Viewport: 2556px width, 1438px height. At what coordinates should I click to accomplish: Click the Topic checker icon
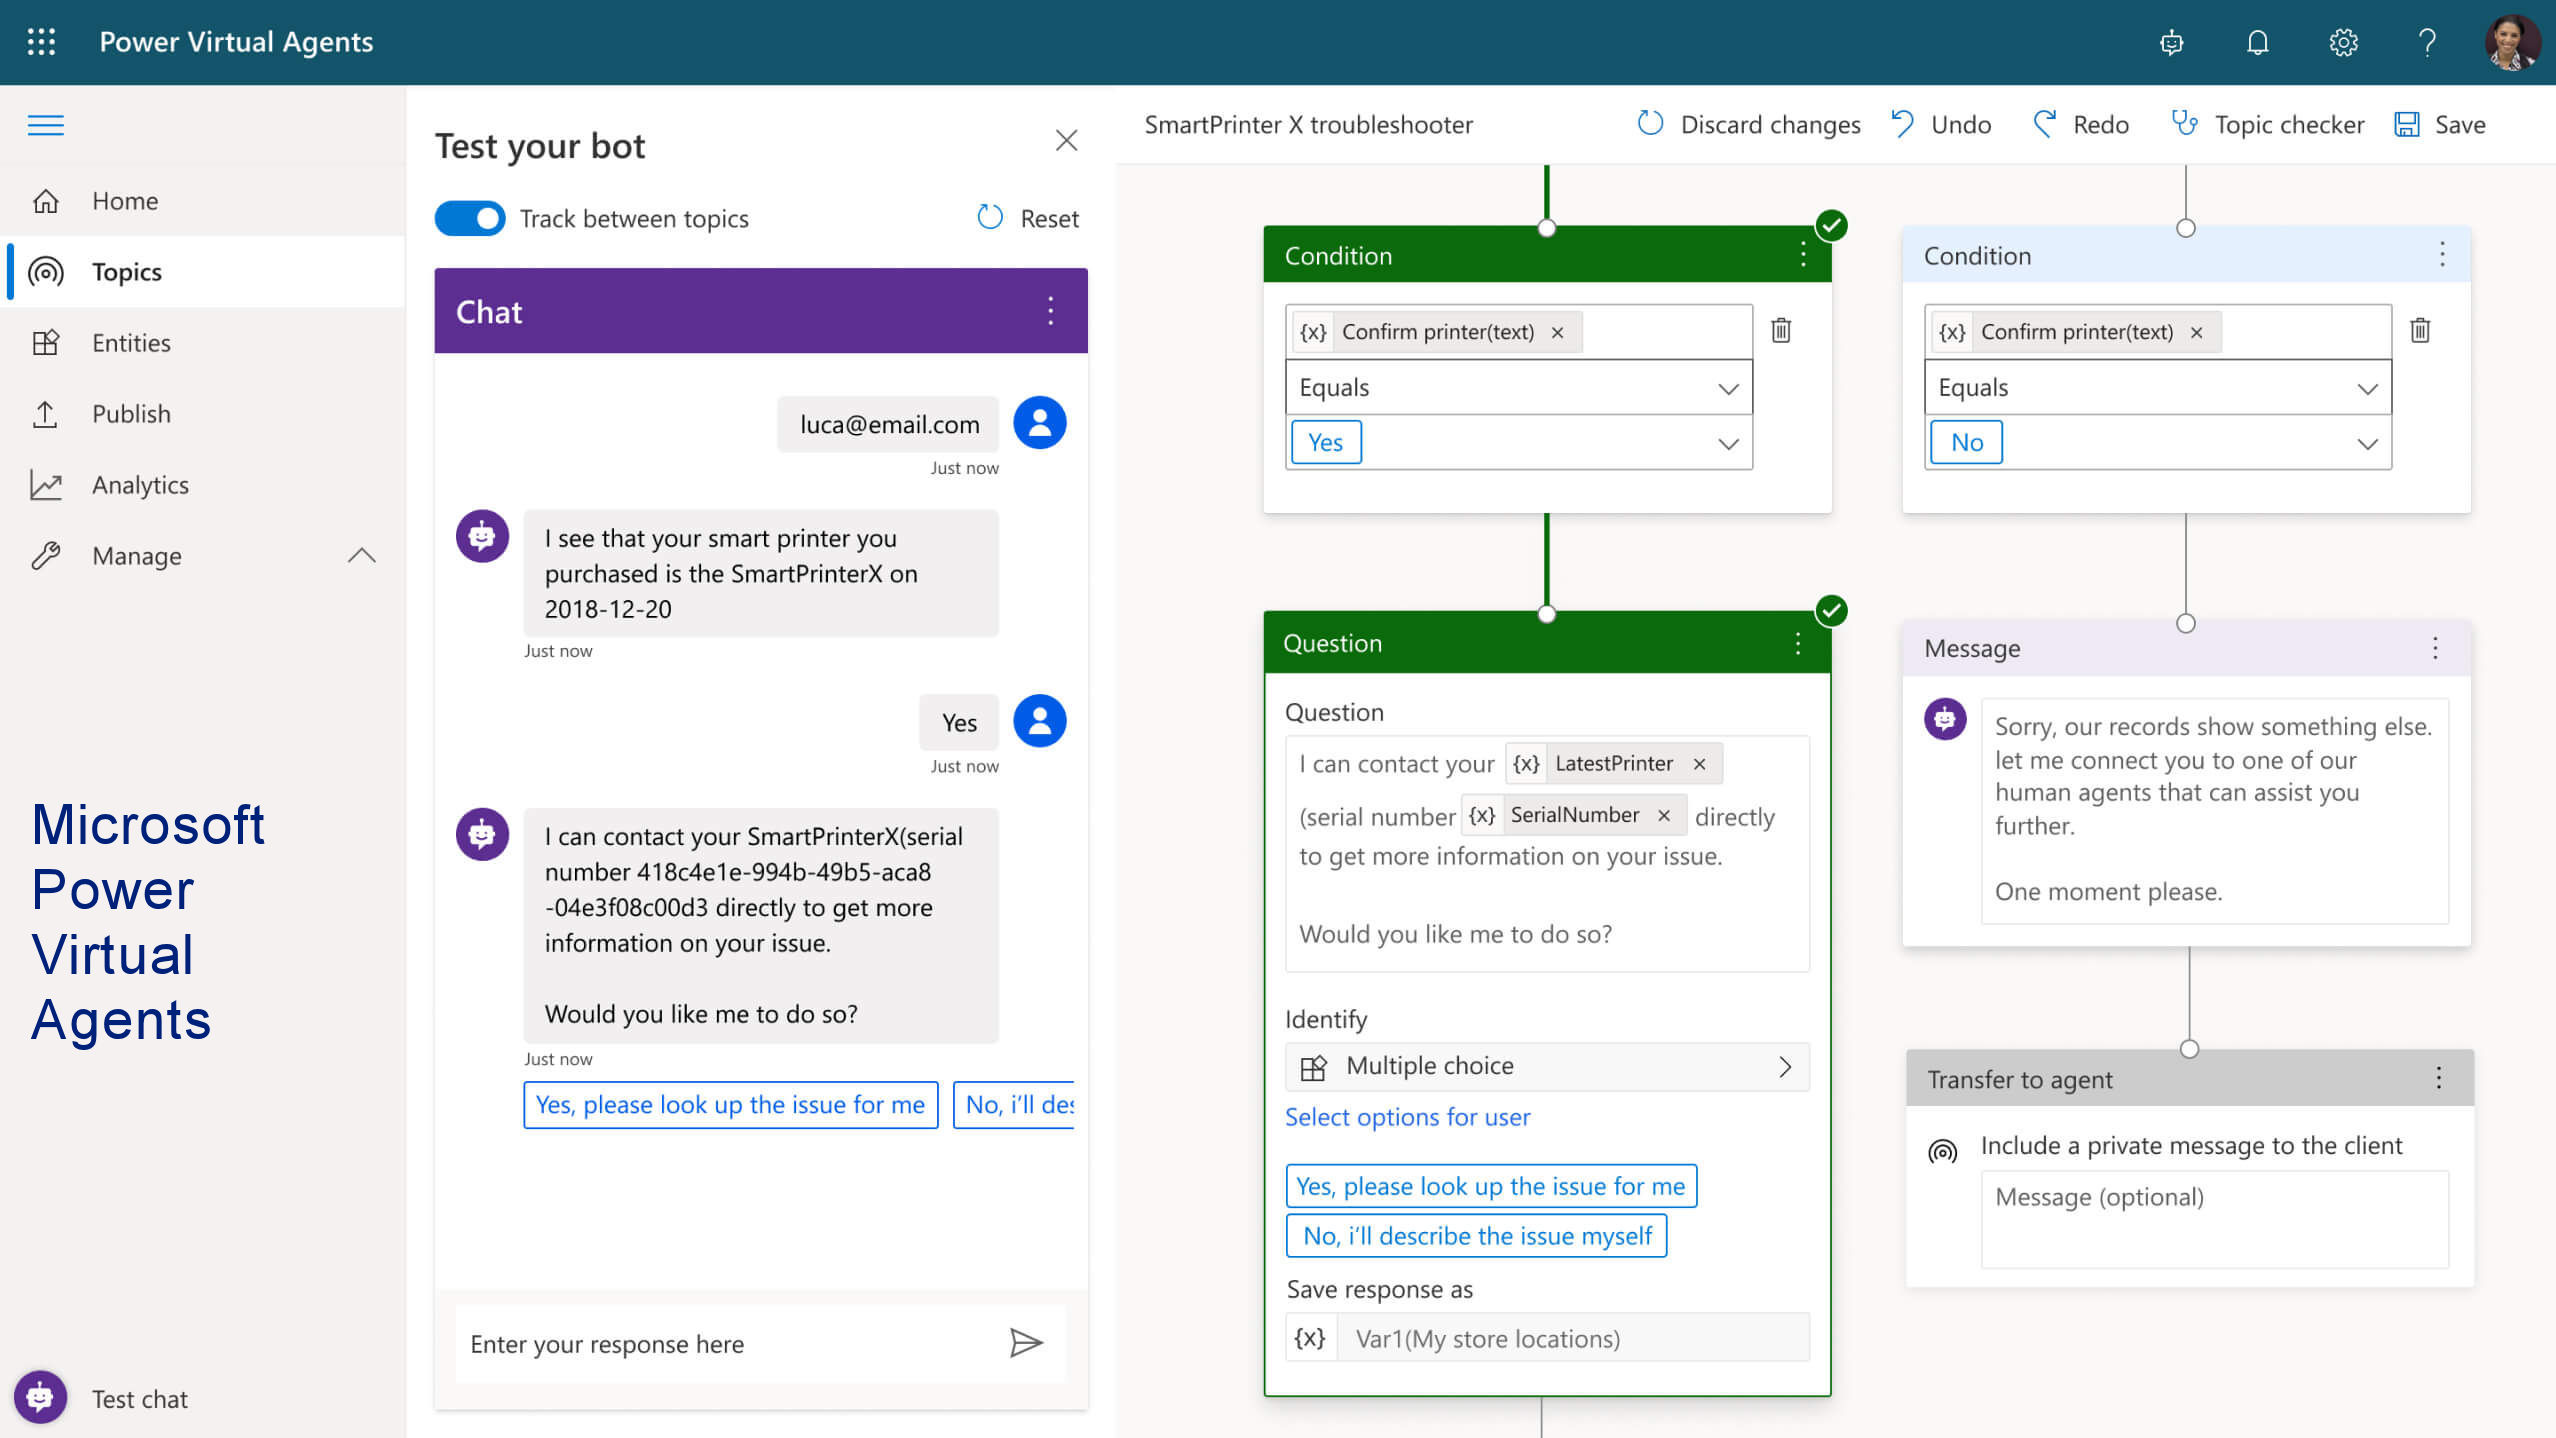point(2182,123)
